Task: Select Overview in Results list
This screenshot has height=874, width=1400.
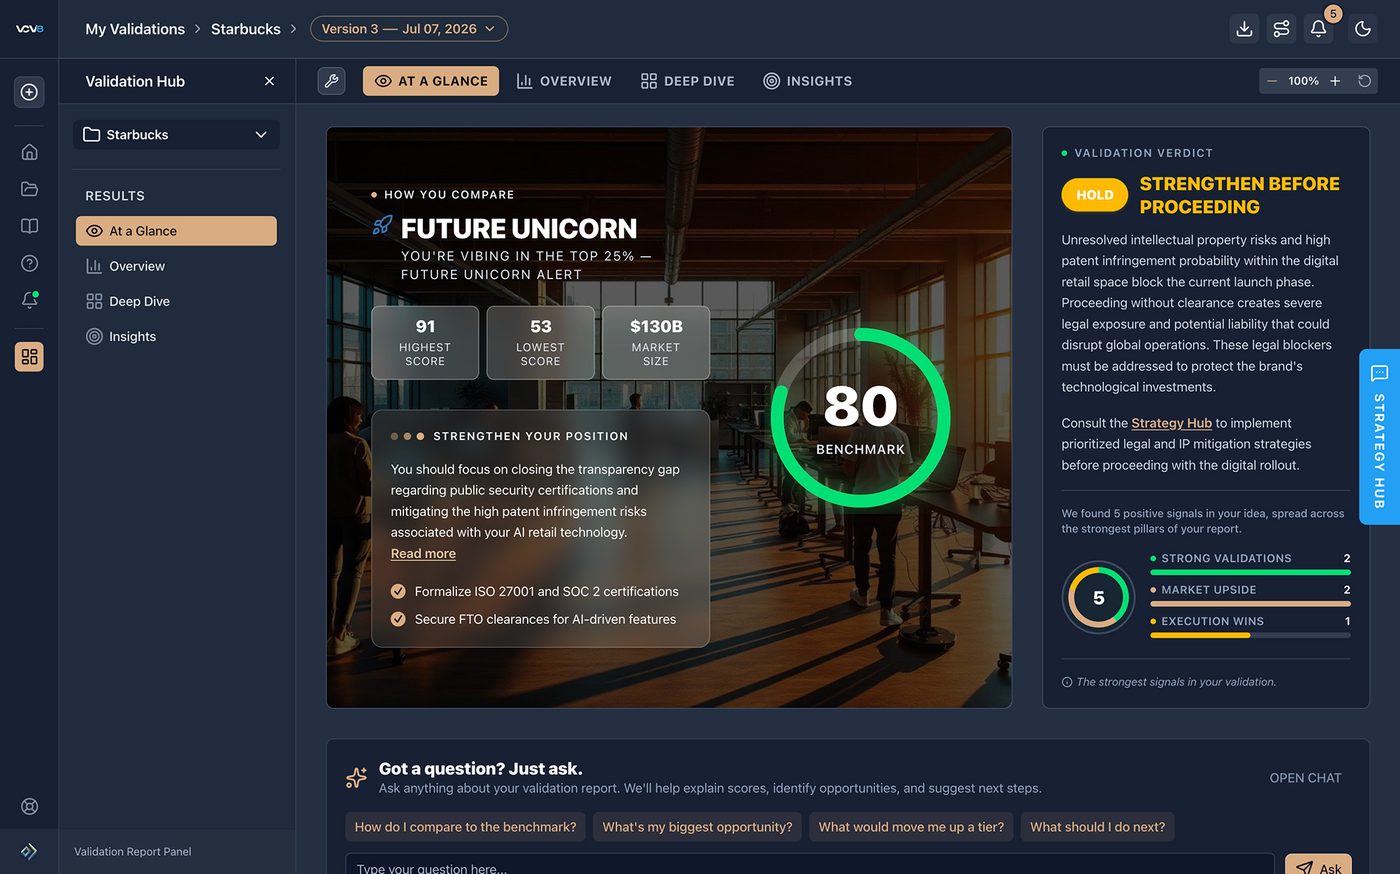Action: point(176,266)
